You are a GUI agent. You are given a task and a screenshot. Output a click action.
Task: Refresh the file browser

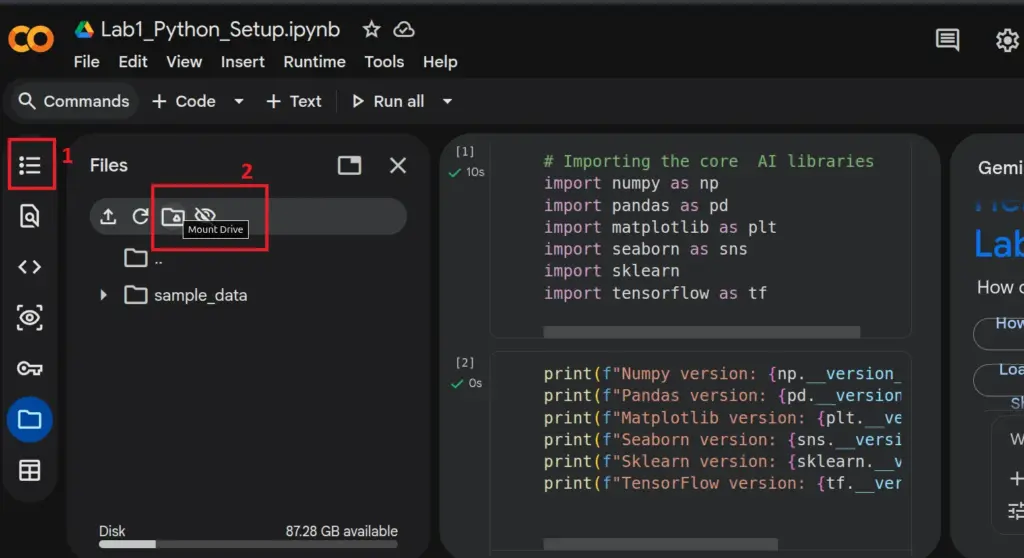click(x=140, y=216)
